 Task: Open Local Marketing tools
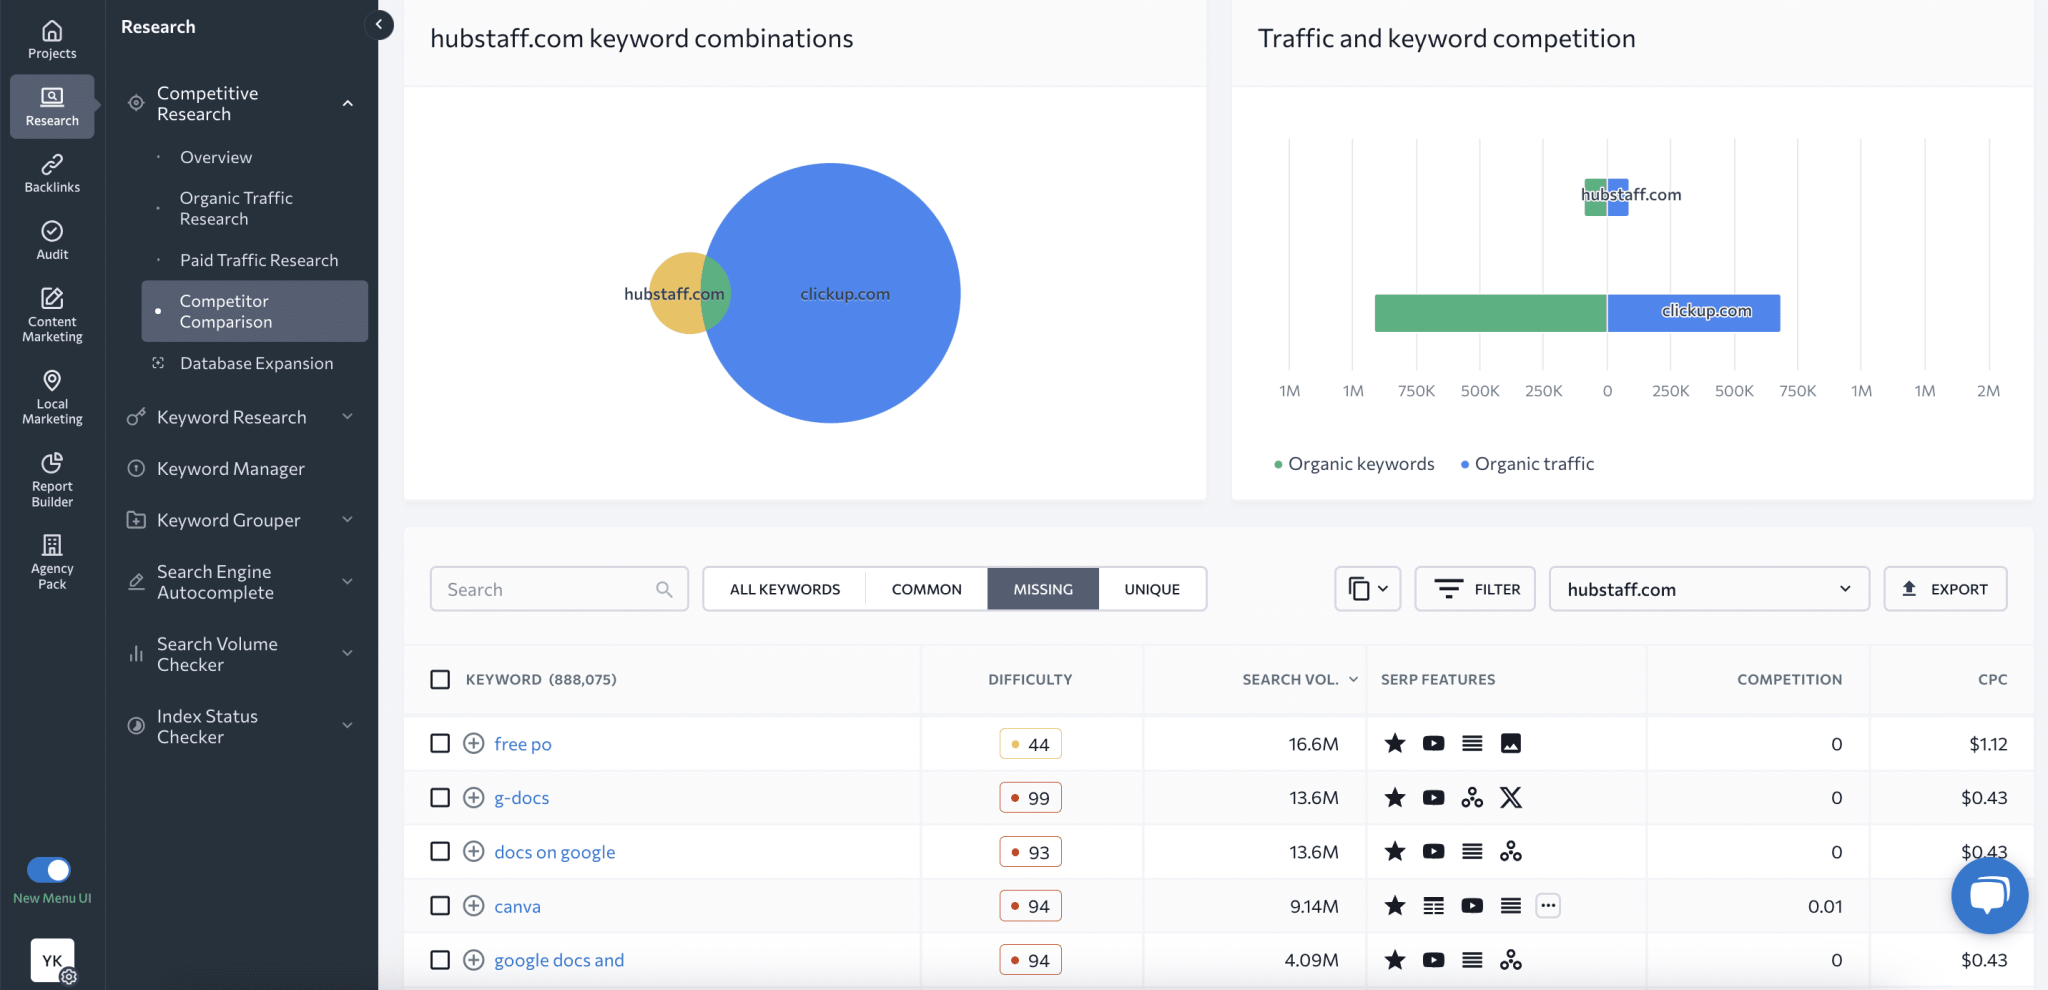tap(51, 395)
